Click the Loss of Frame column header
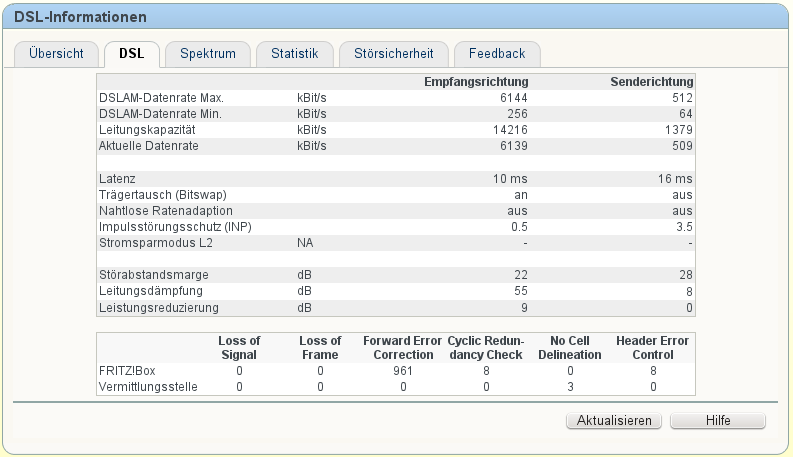This screenshot has width=793, height=457. tap(320, 348)
